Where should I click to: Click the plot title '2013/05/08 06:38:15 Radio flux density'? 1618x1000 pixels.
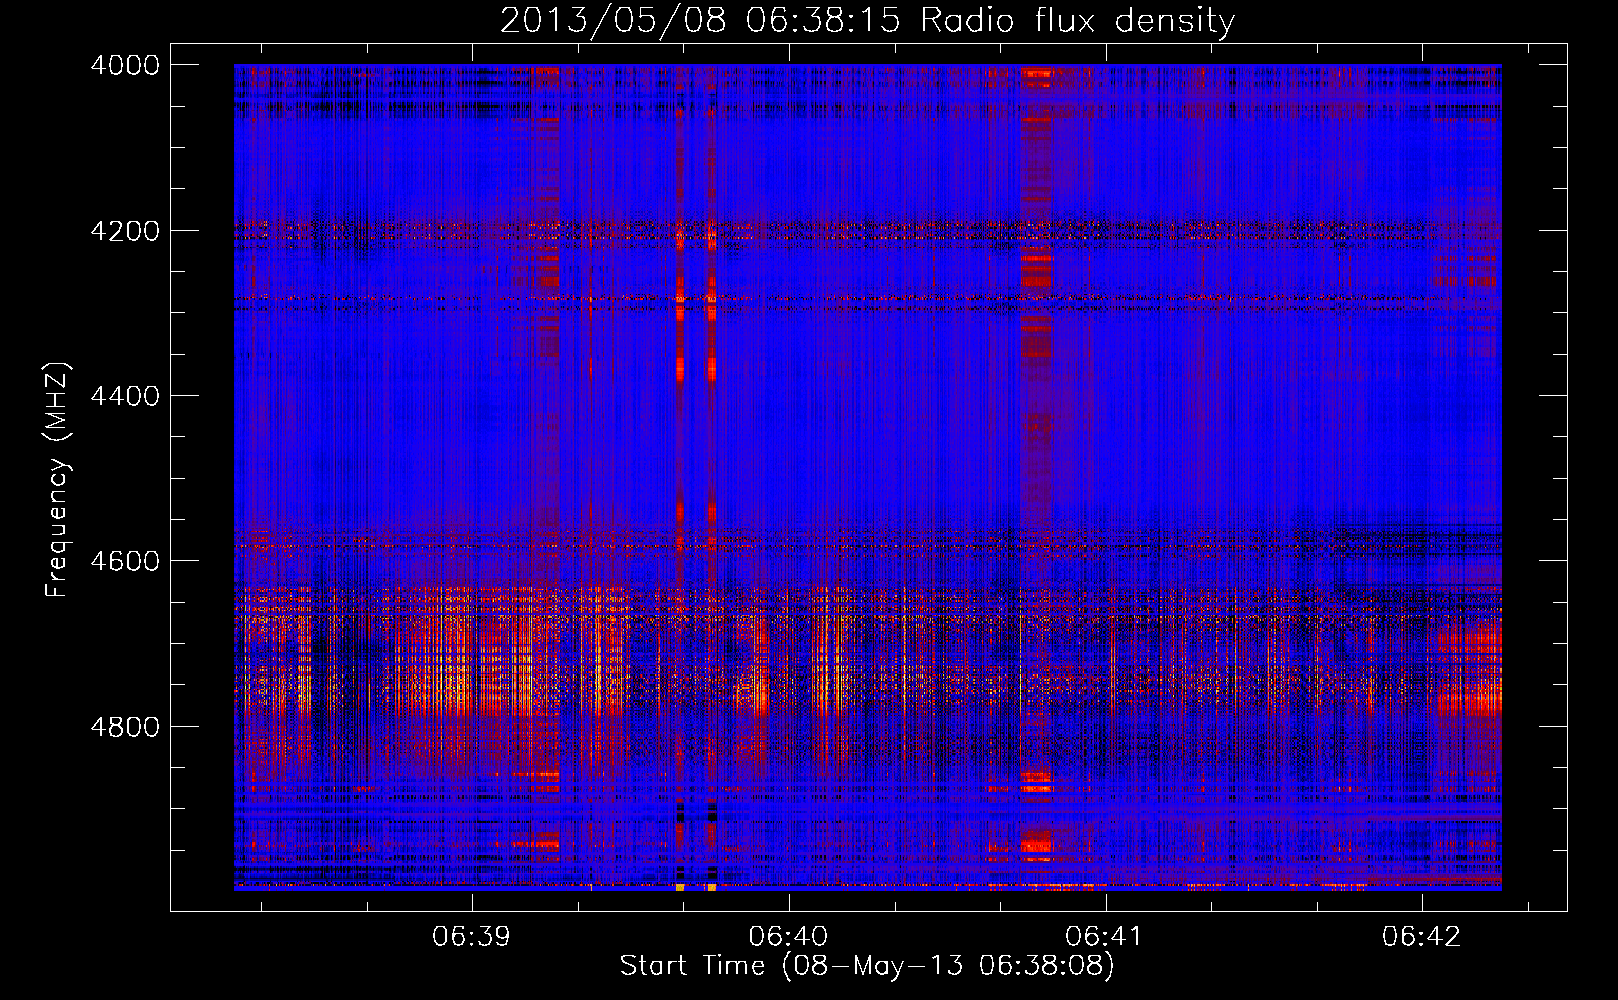[867, 20]
